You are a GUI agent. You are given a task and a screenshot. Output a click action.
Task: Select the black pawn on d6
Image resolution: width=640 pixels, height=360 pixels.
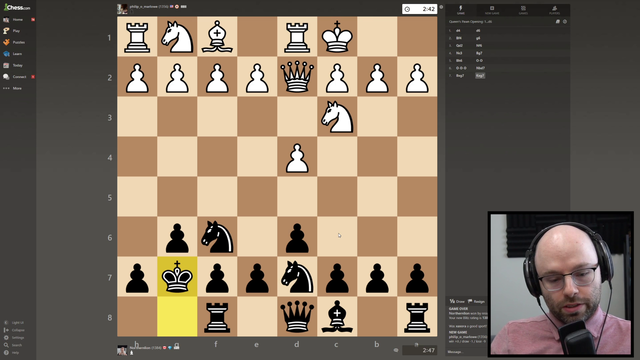pyautogui.click(x=297, y=237)
